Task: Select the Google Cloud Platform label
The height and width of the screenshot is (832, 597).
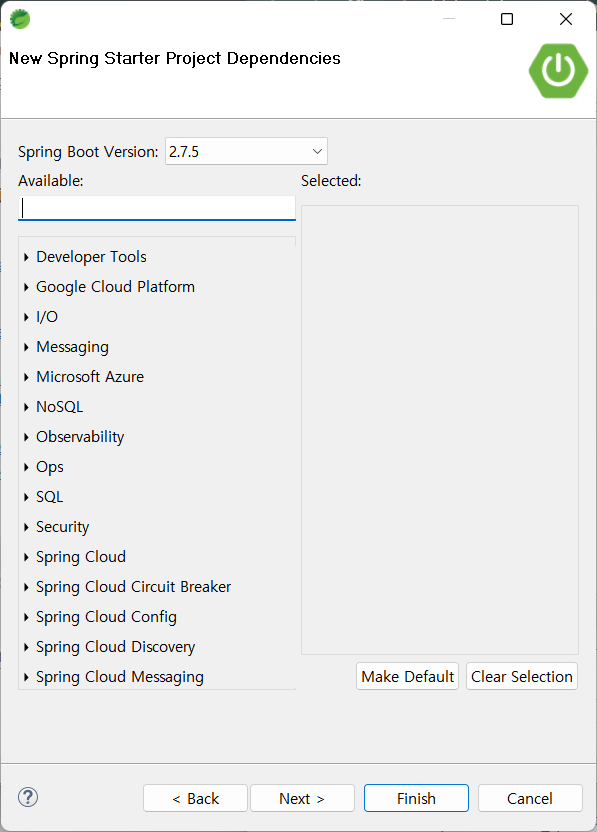Action: pyautogui.click(x=115, y=287)
